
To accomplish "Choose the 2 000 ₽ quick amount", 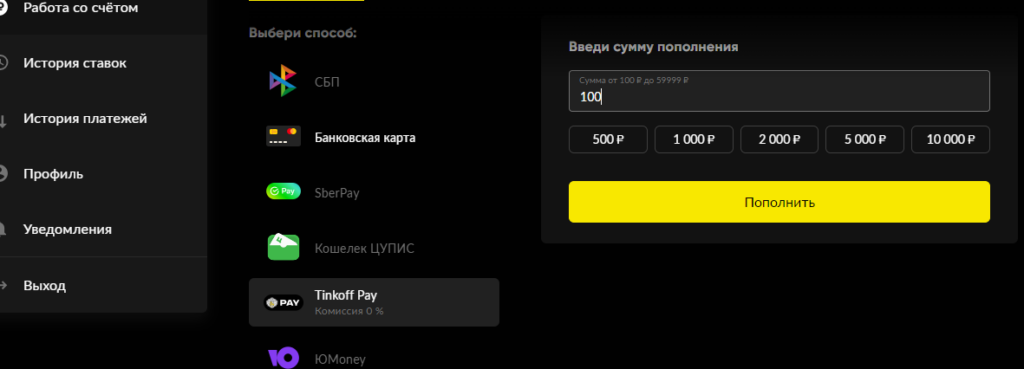I will click(x=779, y=139).
